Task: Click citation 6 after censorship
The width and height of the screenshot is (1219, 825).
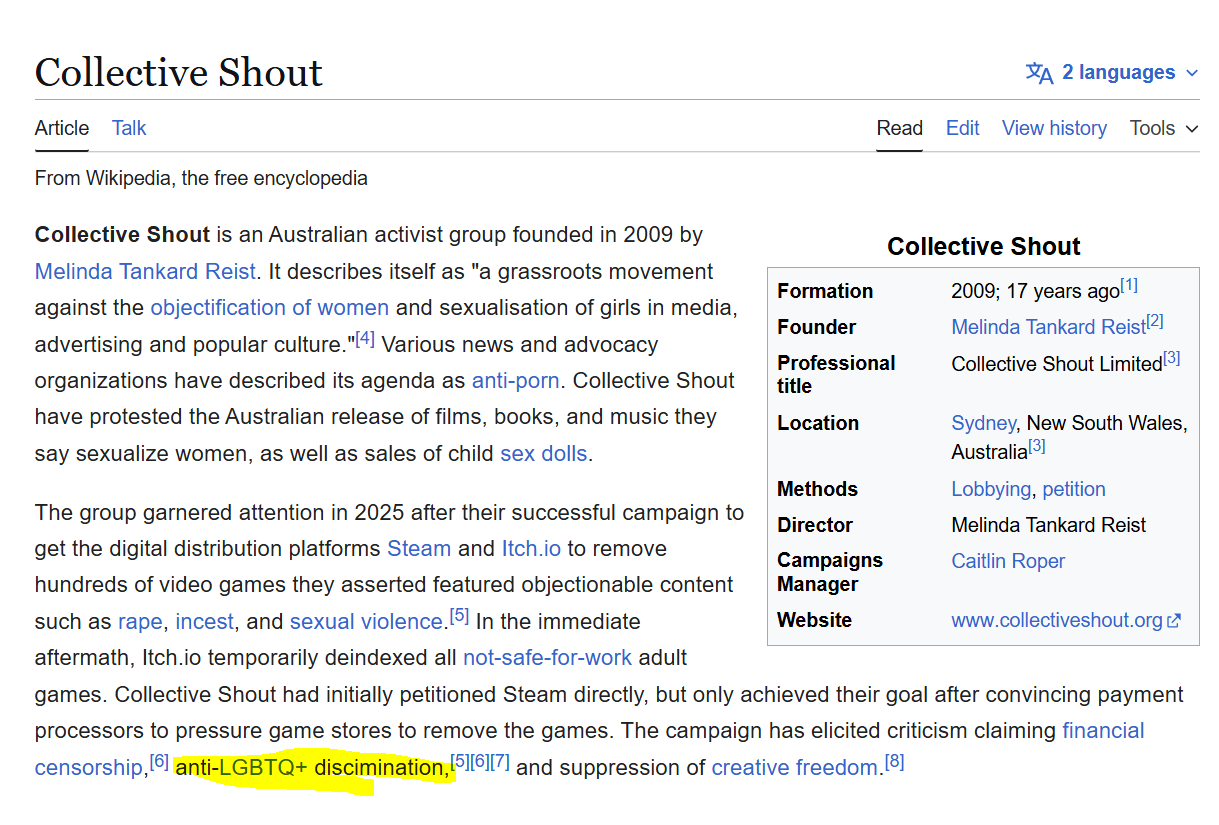Action: (x=159, y=762)
